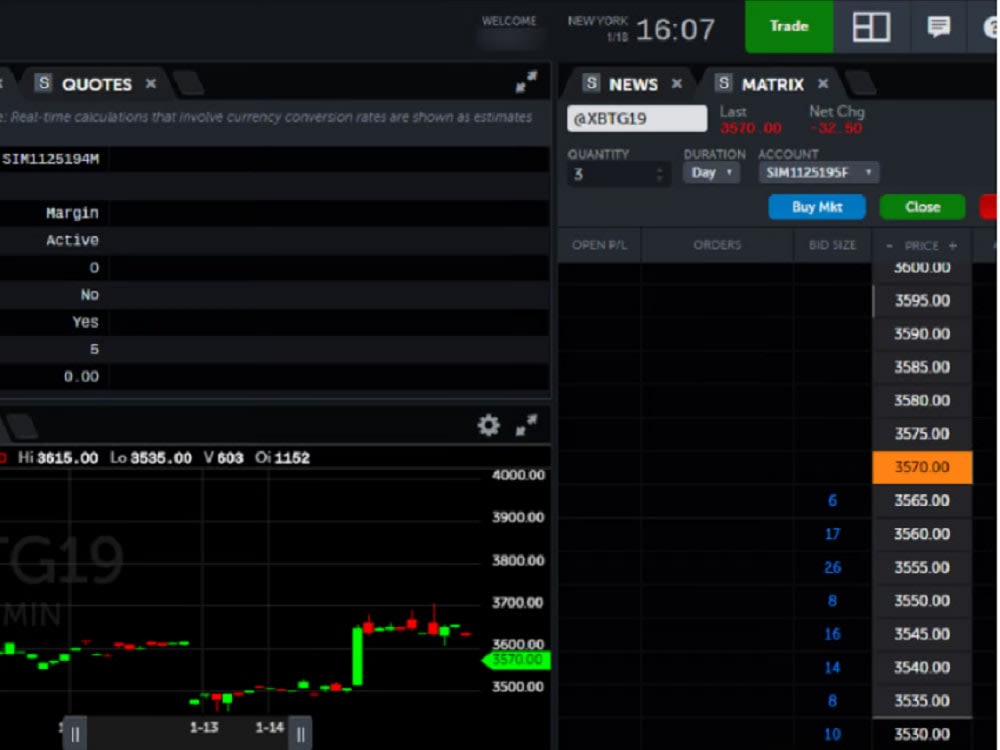Screen dimensions: 1000x750
Task: Click the Margin value in quotes panel
Action: (x=72, y=213)
